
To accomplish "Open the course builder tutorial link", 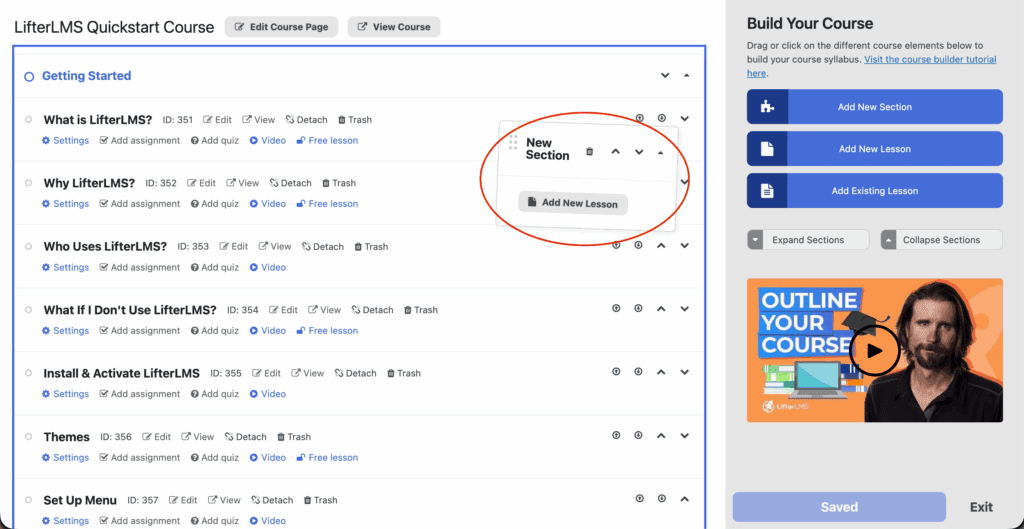I will pyautogui.click(x=930, y=59).
